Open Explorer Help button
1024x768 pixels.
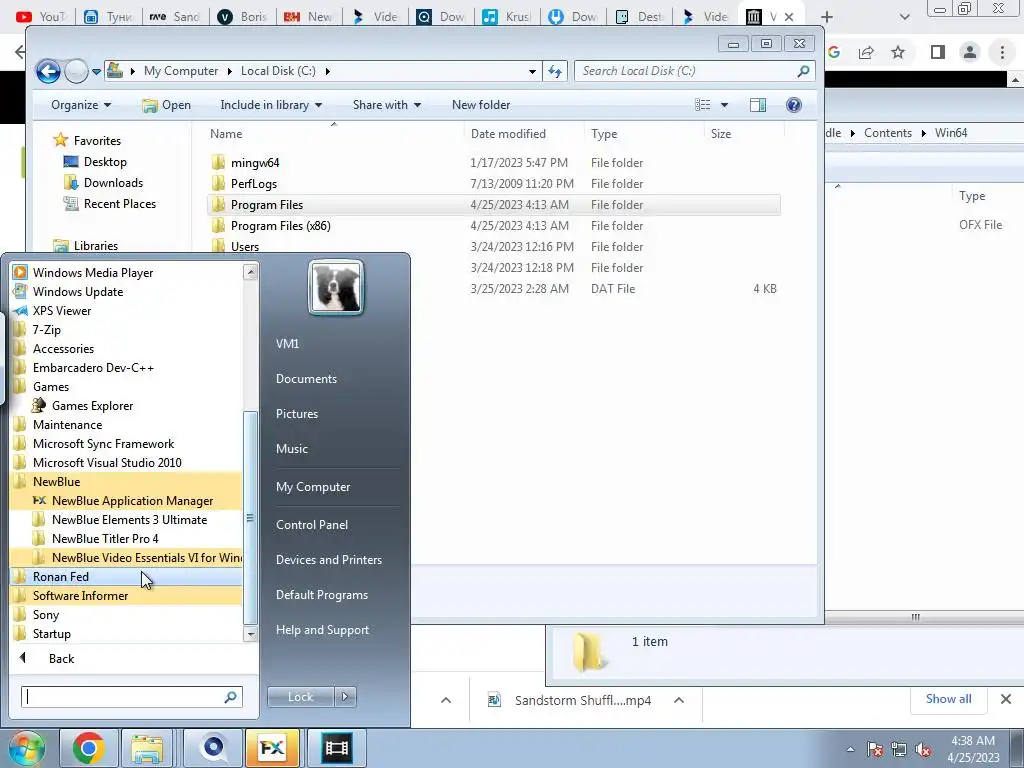click(x=793, y=105)
